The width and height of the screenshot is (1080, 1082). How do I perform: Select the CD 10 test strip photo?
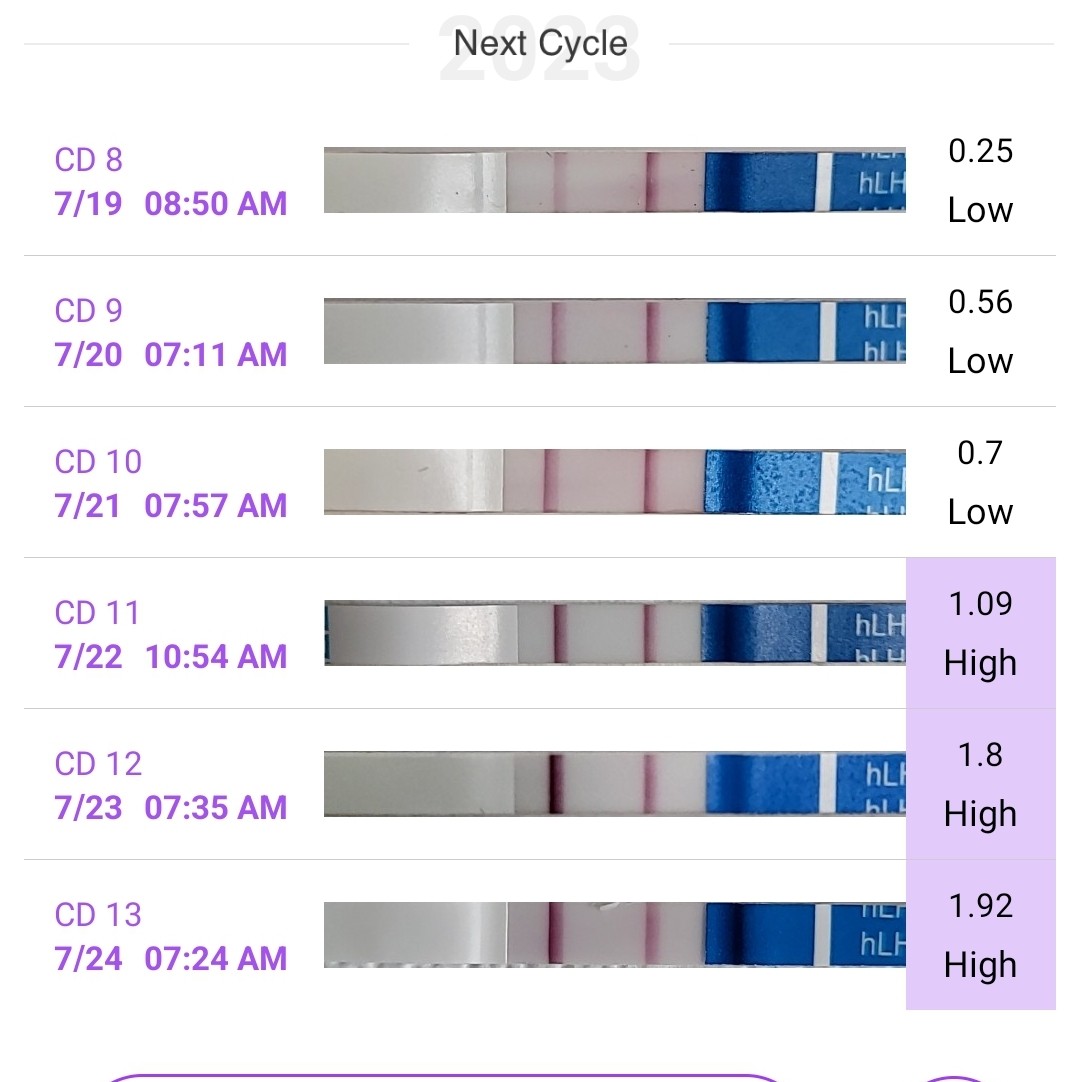[x=614, y=482]
